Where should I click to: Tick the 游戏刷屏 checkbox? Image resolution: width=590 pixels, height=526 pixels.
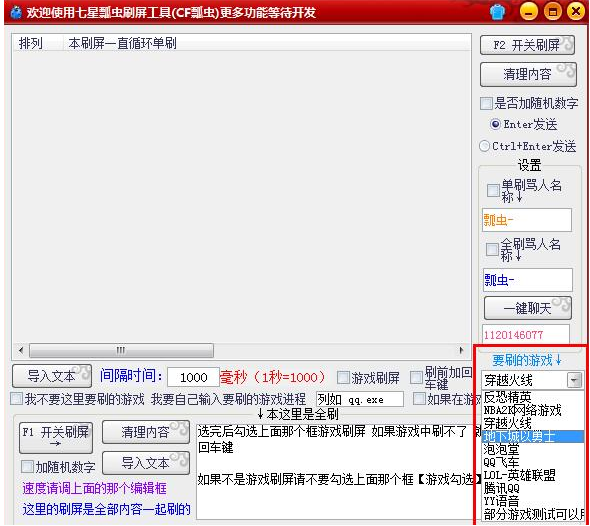343,377
